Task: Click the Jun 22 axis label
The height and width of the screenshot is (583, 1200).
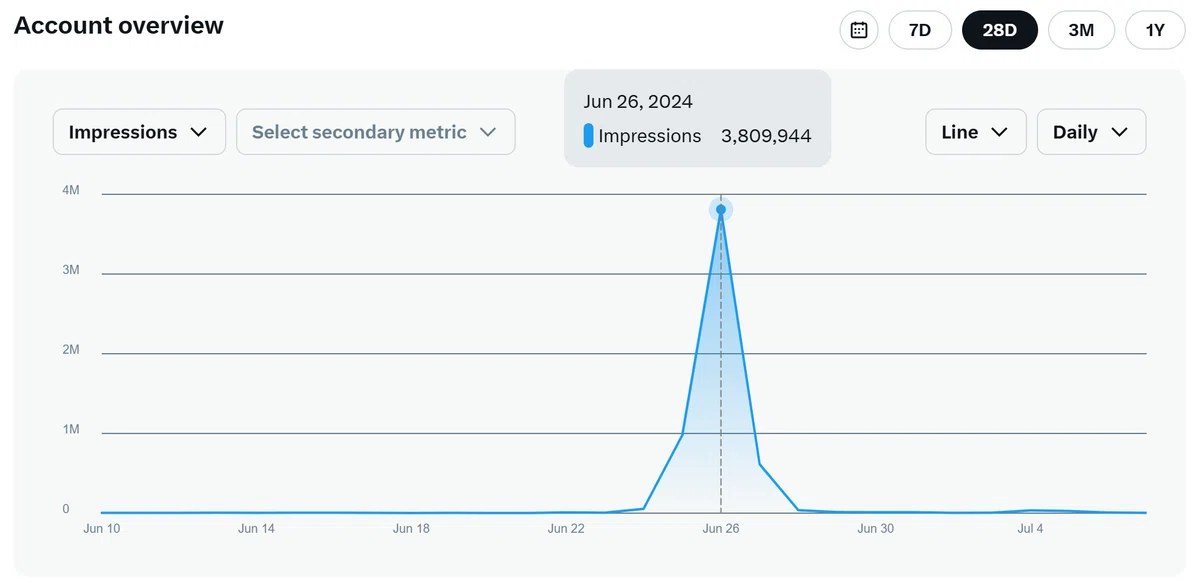Action: pyautogui.click(x=566, y=529)
